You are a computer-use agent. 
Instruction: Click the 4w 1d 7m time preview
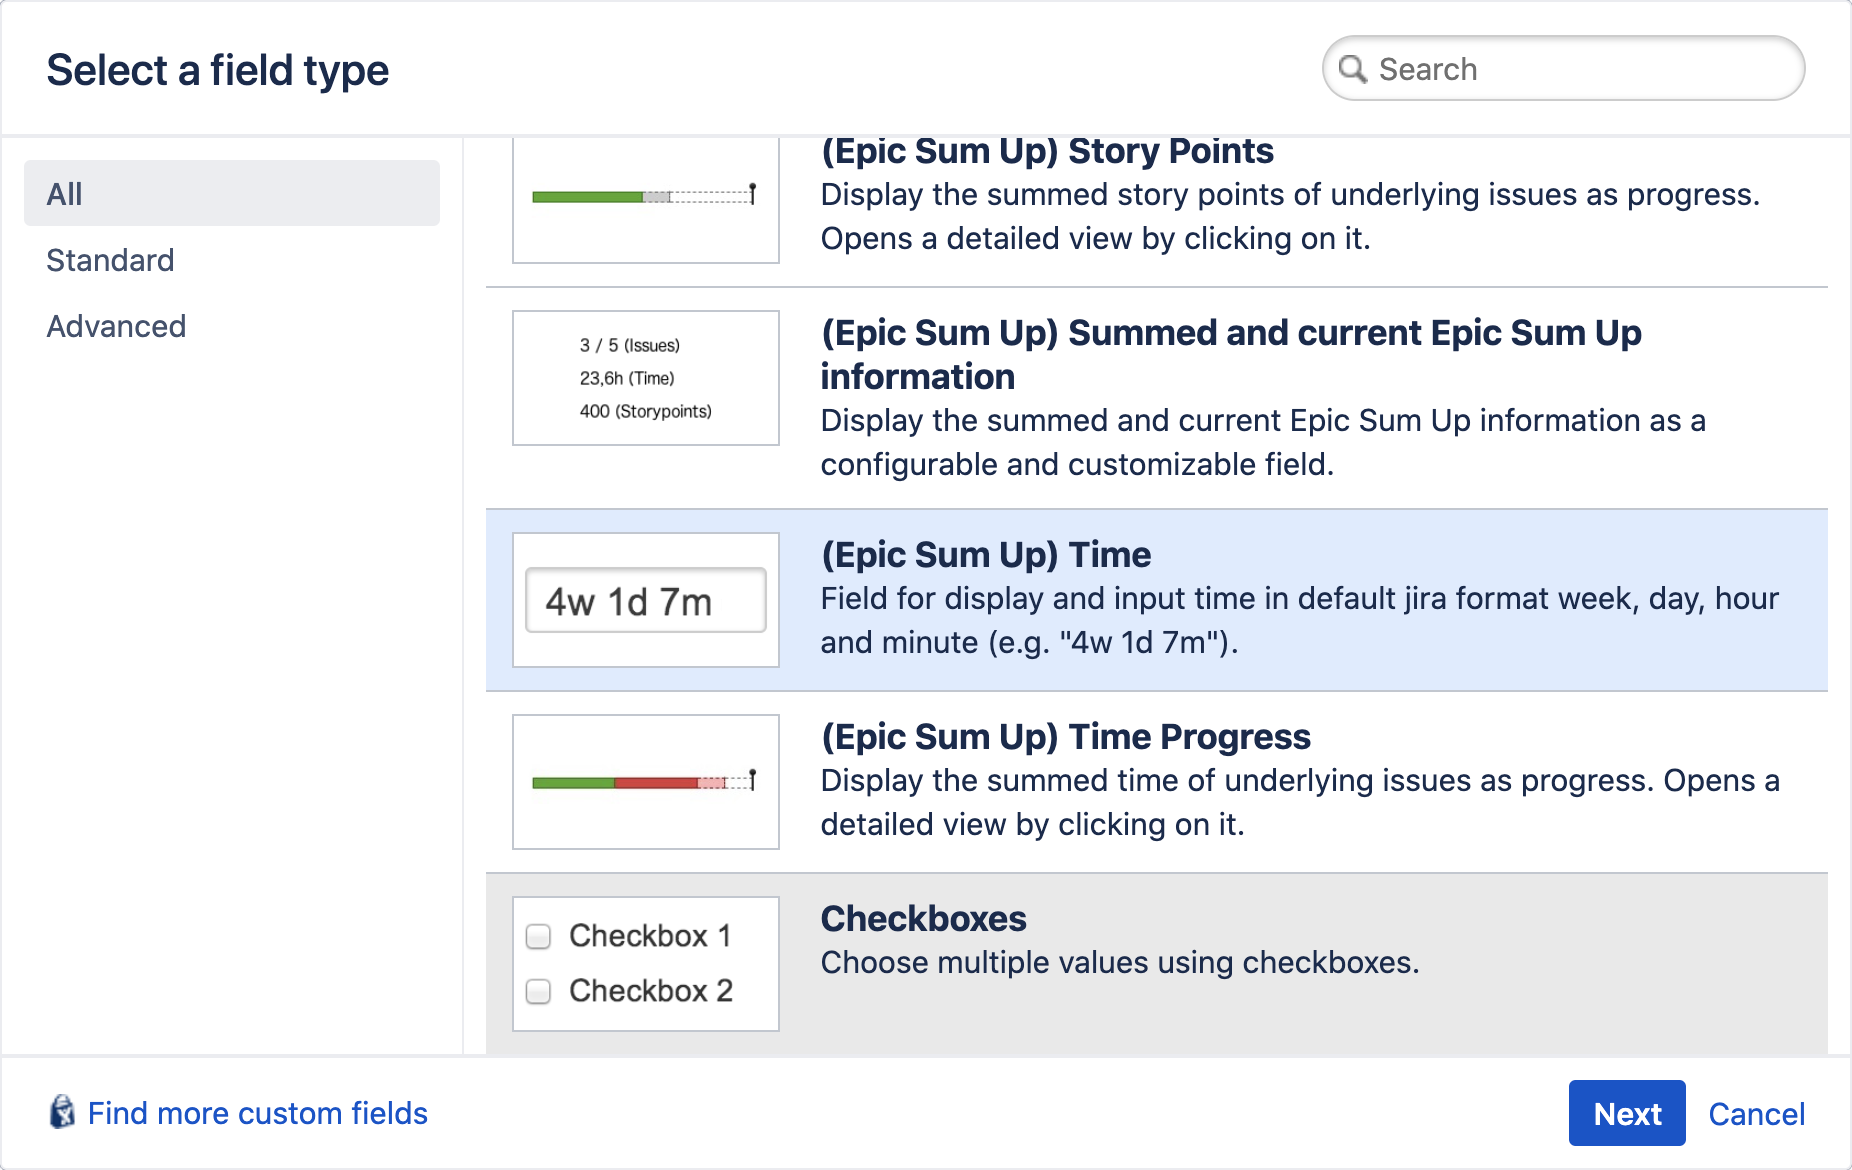click(645, 601)
